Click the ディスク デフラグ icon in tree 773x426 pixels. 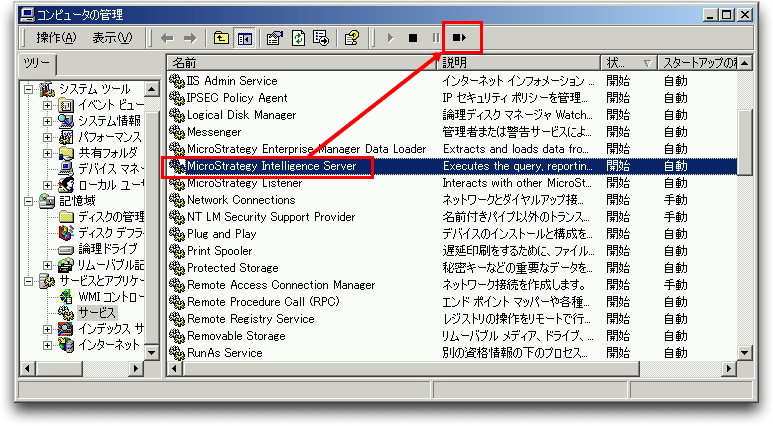pyautogui.click(x=66, y=232)
